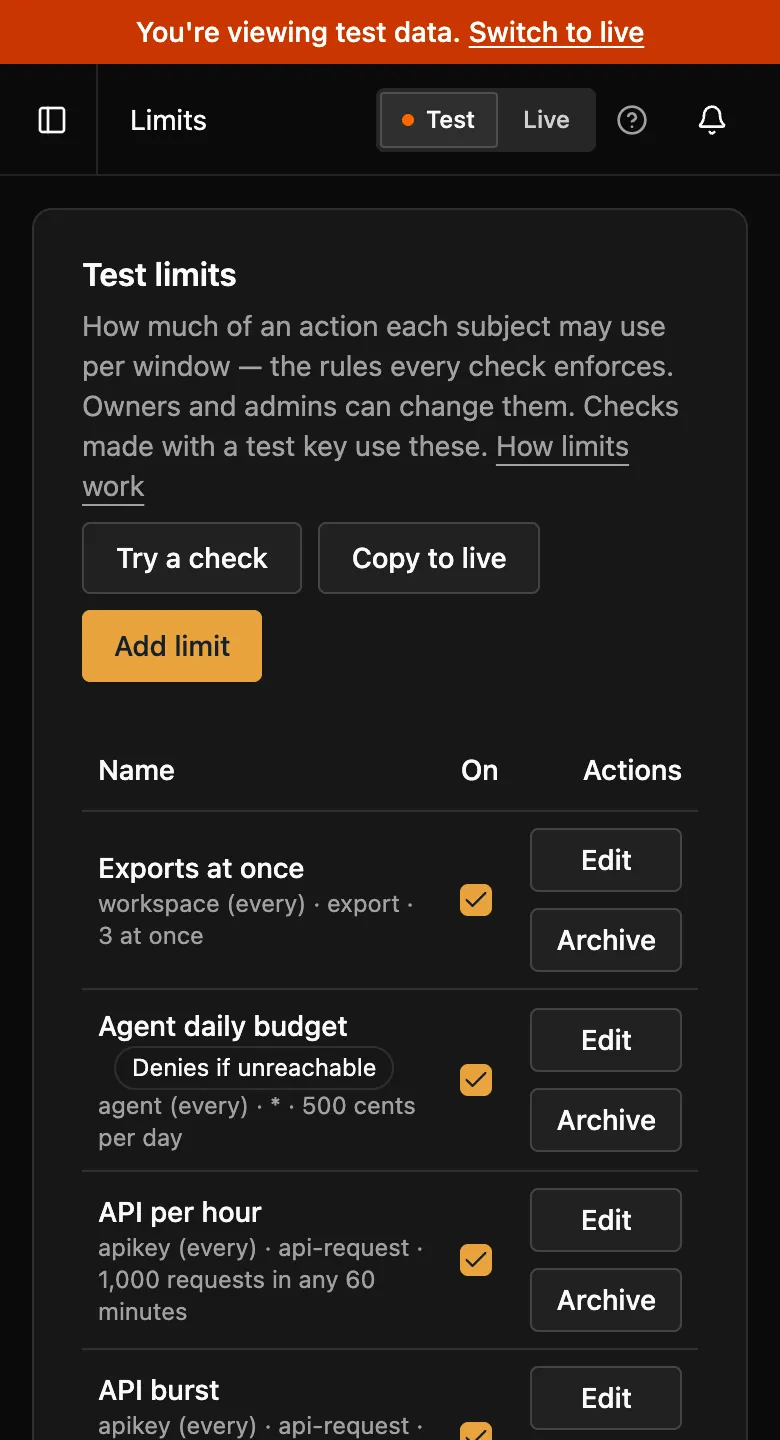Toggle the API per hour checkbox

pyautogui.click(x=476, y=1260)
